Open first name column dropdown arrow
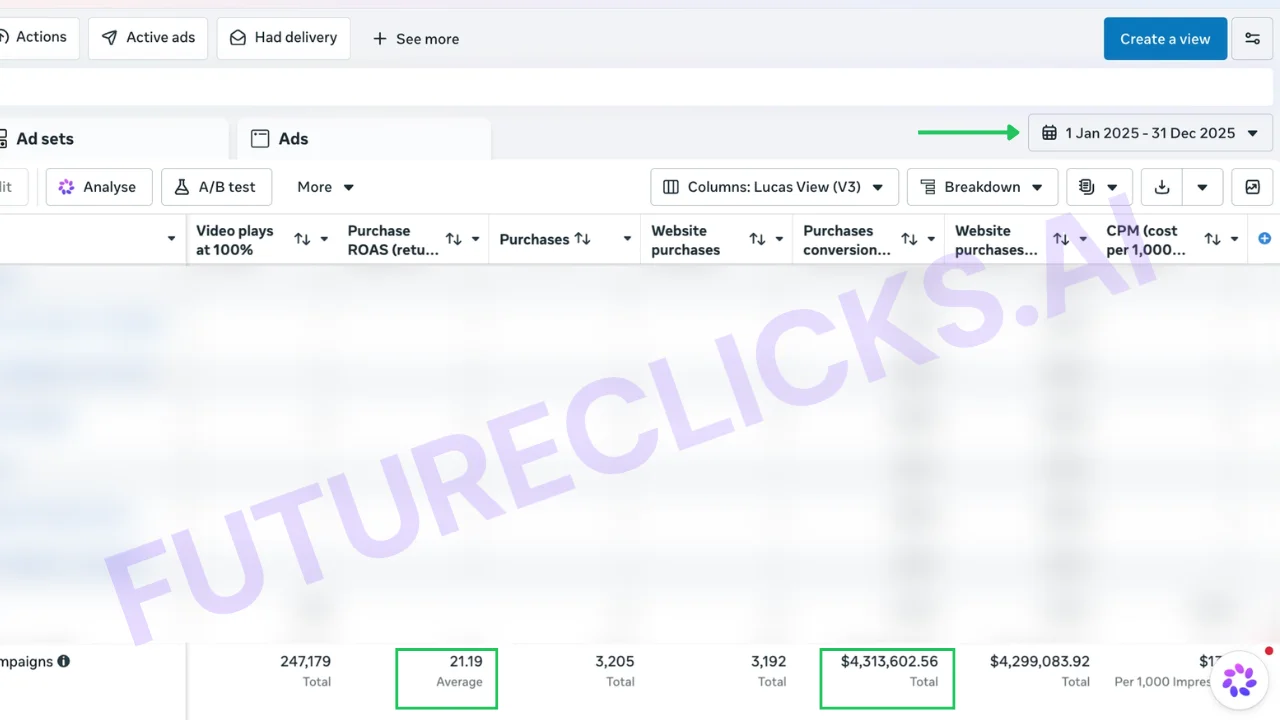Image resolution: width=1280 pixels, height=720 pixels. (x=172, y=239)
